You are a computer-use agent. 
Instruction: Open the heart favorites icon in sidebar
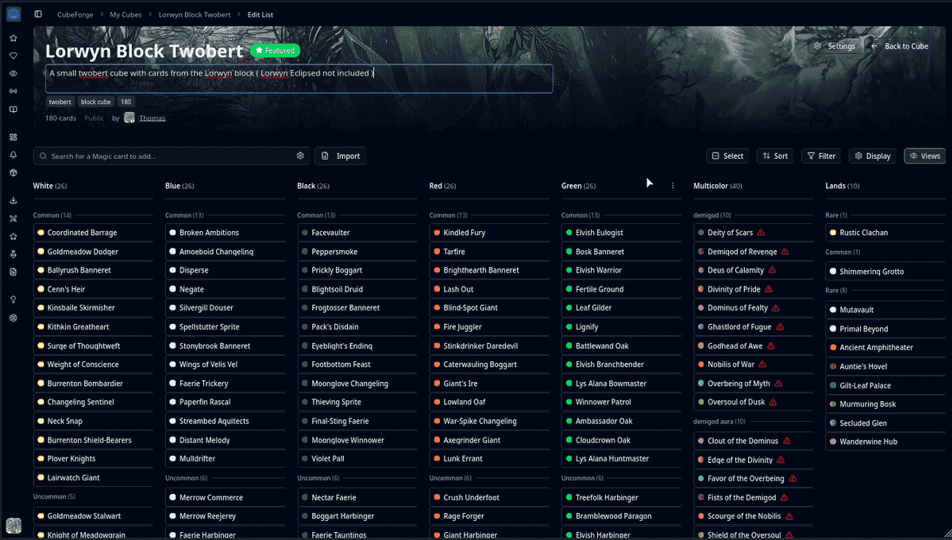(13, 56)
